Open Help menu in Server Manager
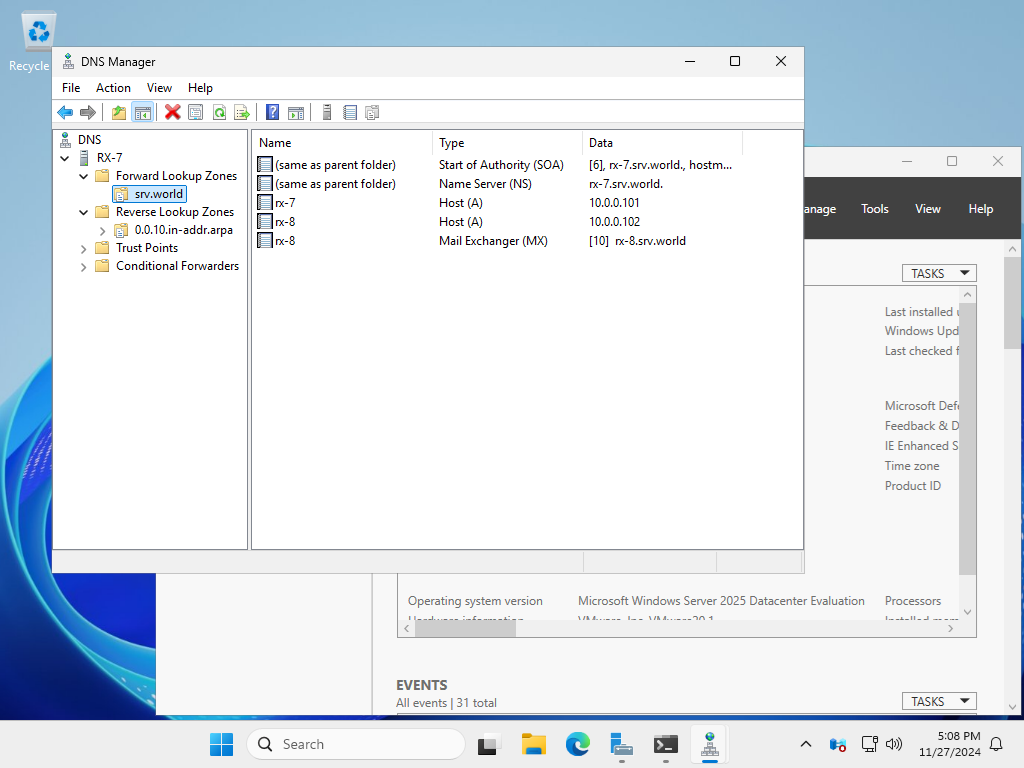 pyautogui.click(x=980, y=209)
